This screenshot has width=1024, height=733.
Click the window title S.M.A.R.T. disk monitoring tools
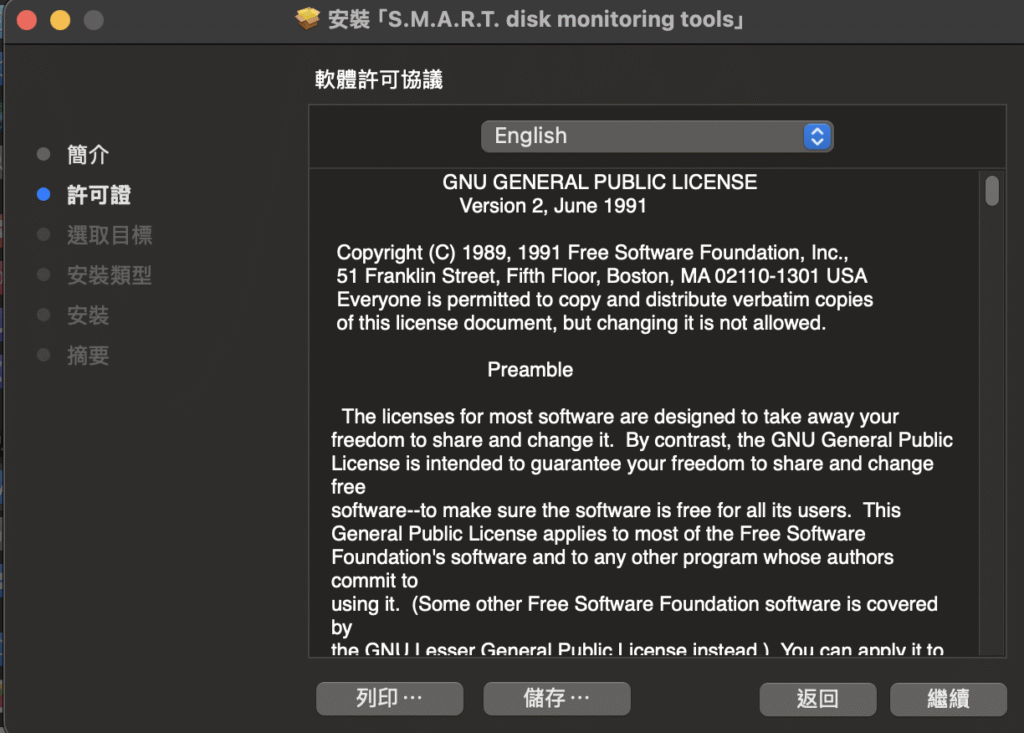coord(536,20)
